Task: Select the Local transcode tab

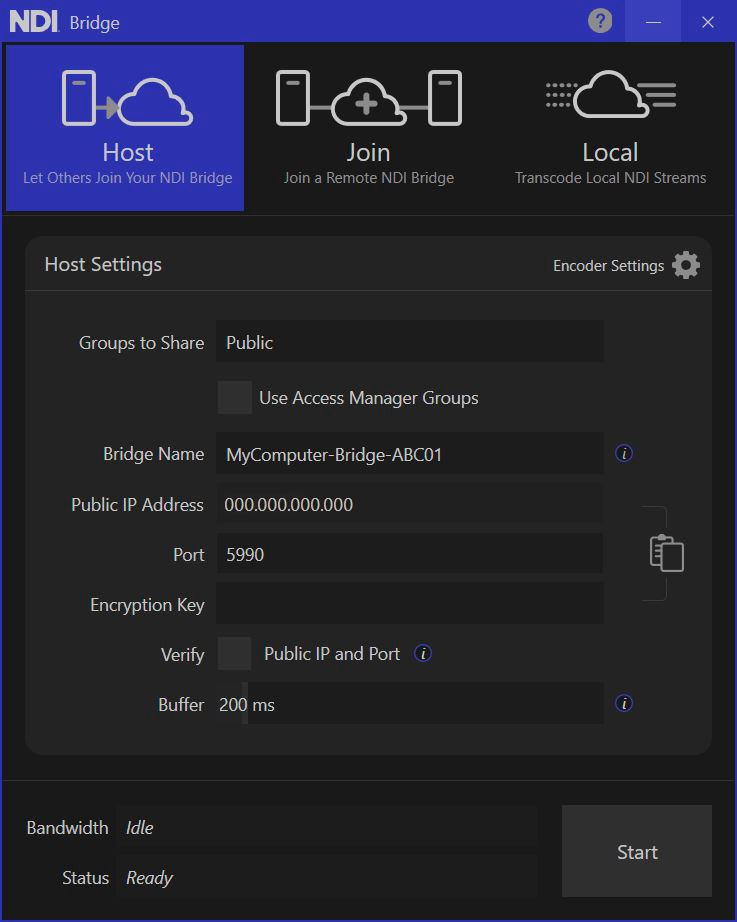Action: 610,128
